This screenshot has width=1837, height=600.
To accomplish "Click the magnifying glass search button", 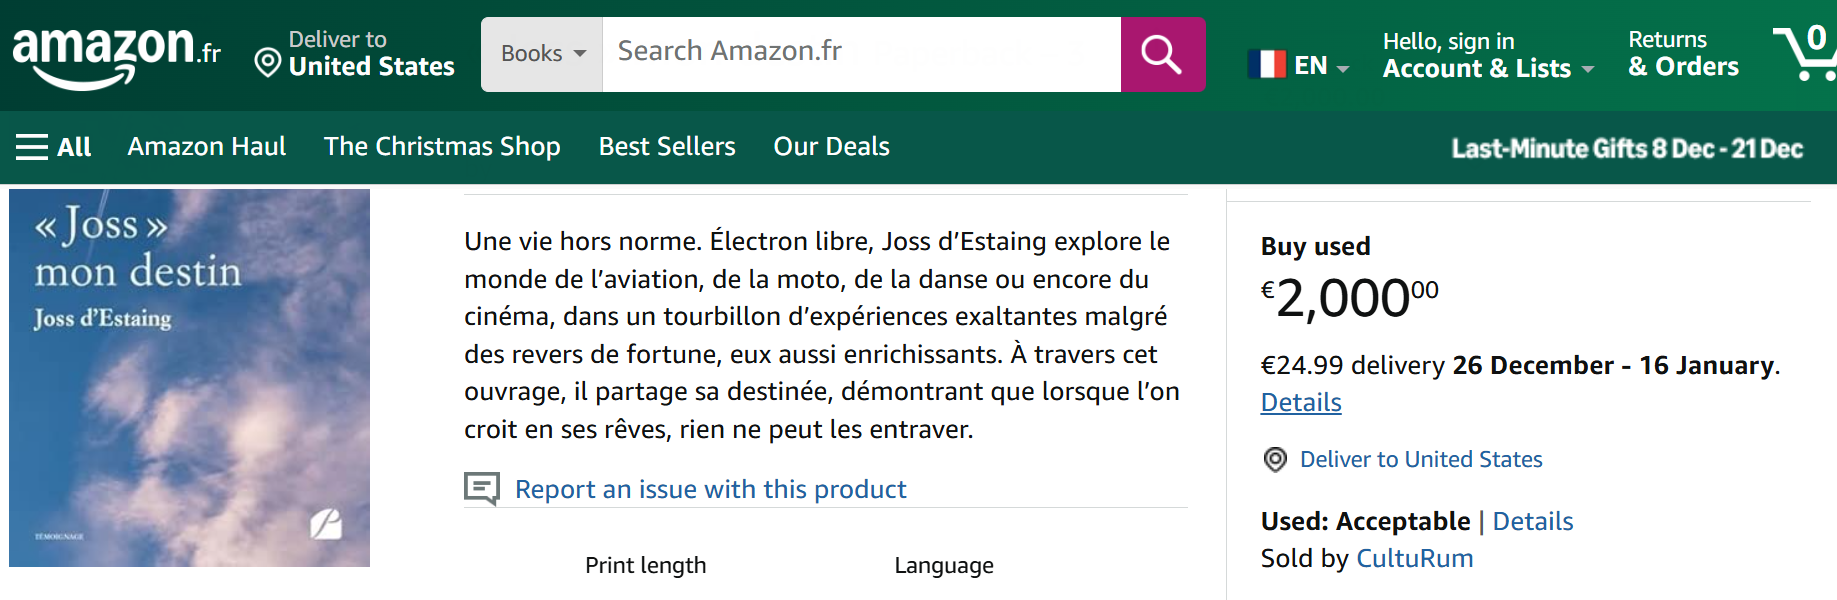I will (x=1162, y=54).
